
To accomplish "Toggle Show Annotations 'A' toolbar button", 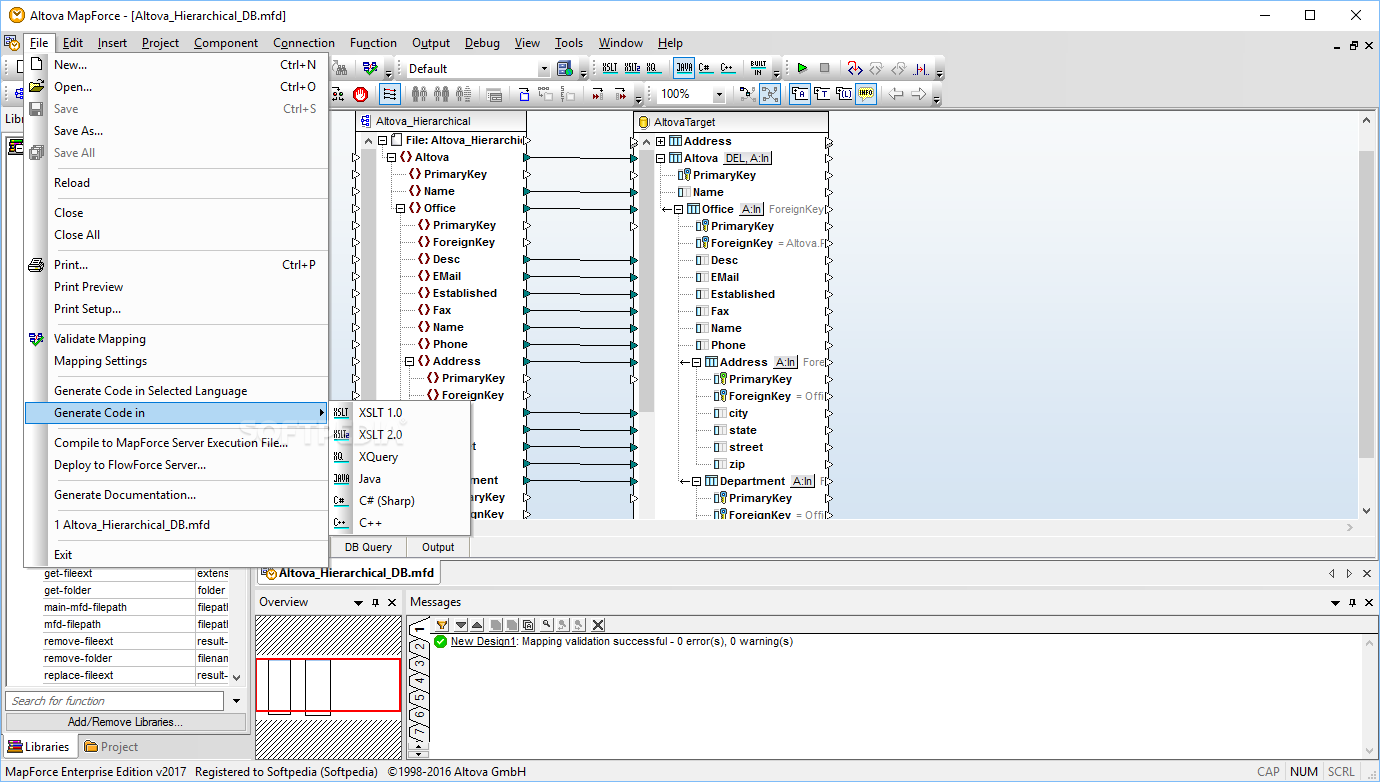I will coord(801,94).
